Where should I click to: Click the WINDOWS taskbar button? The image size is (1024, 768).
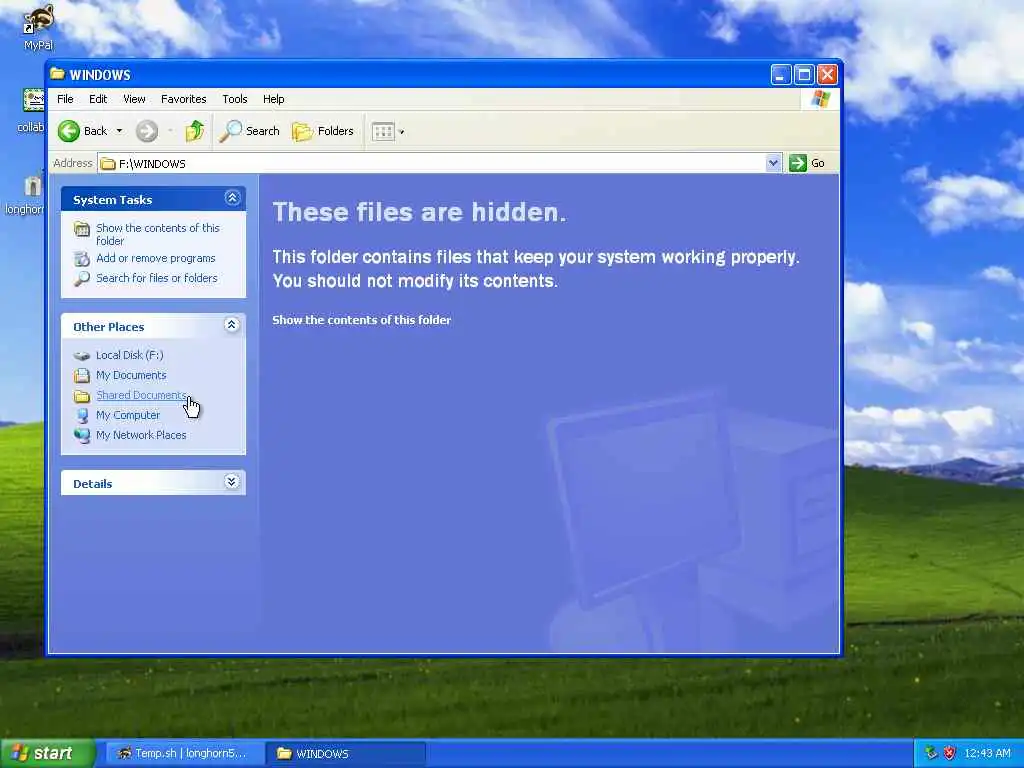tap(345, 754)
